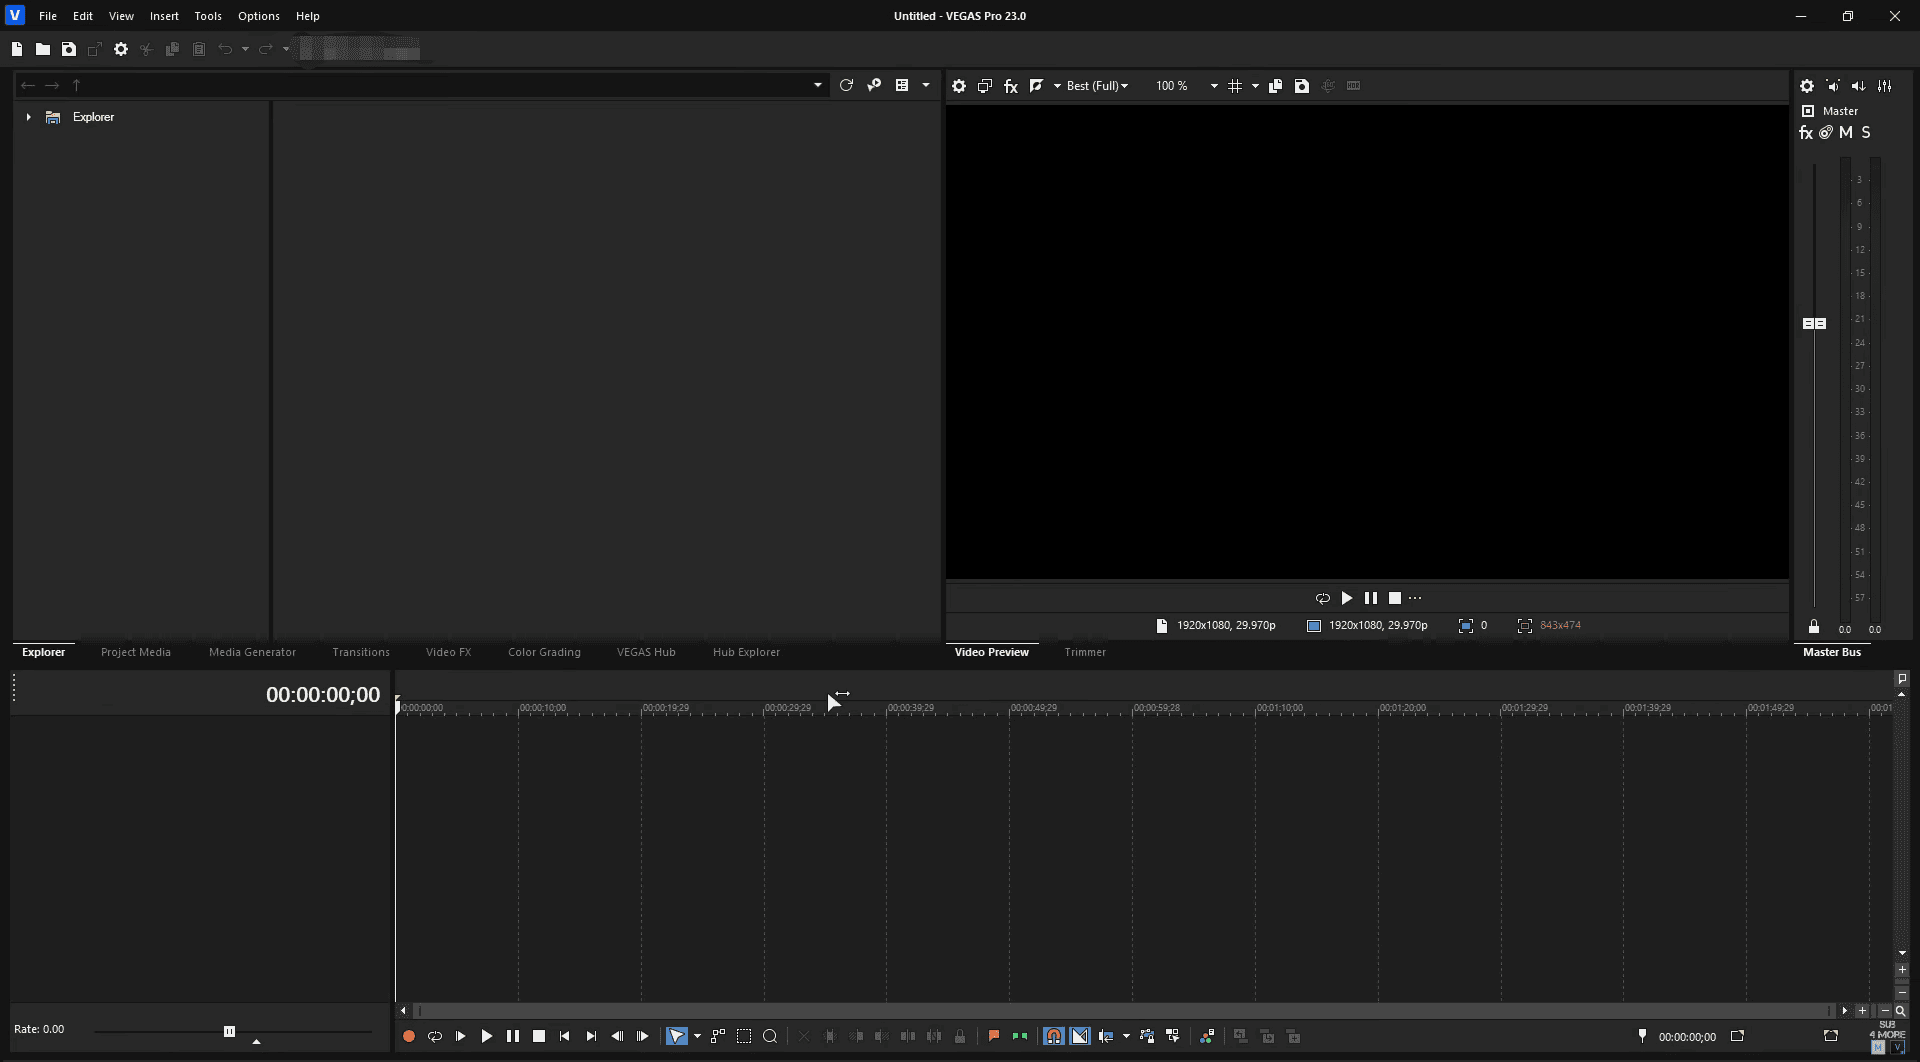
Task: Save the project using the disk icon
Action: [69, 49]
